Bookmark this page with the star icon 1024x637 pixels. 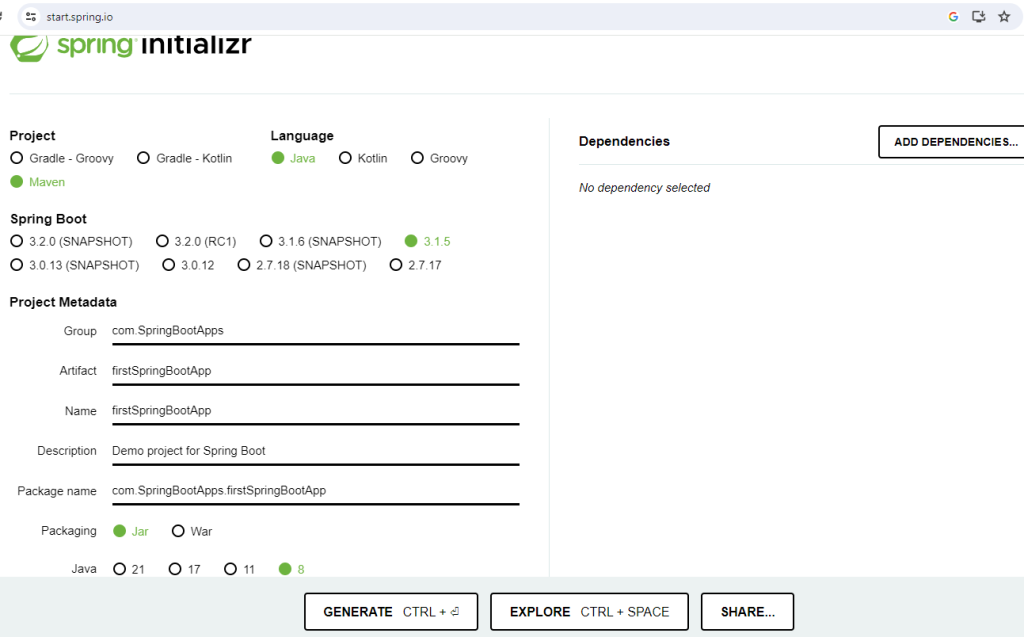(1004, 17)
